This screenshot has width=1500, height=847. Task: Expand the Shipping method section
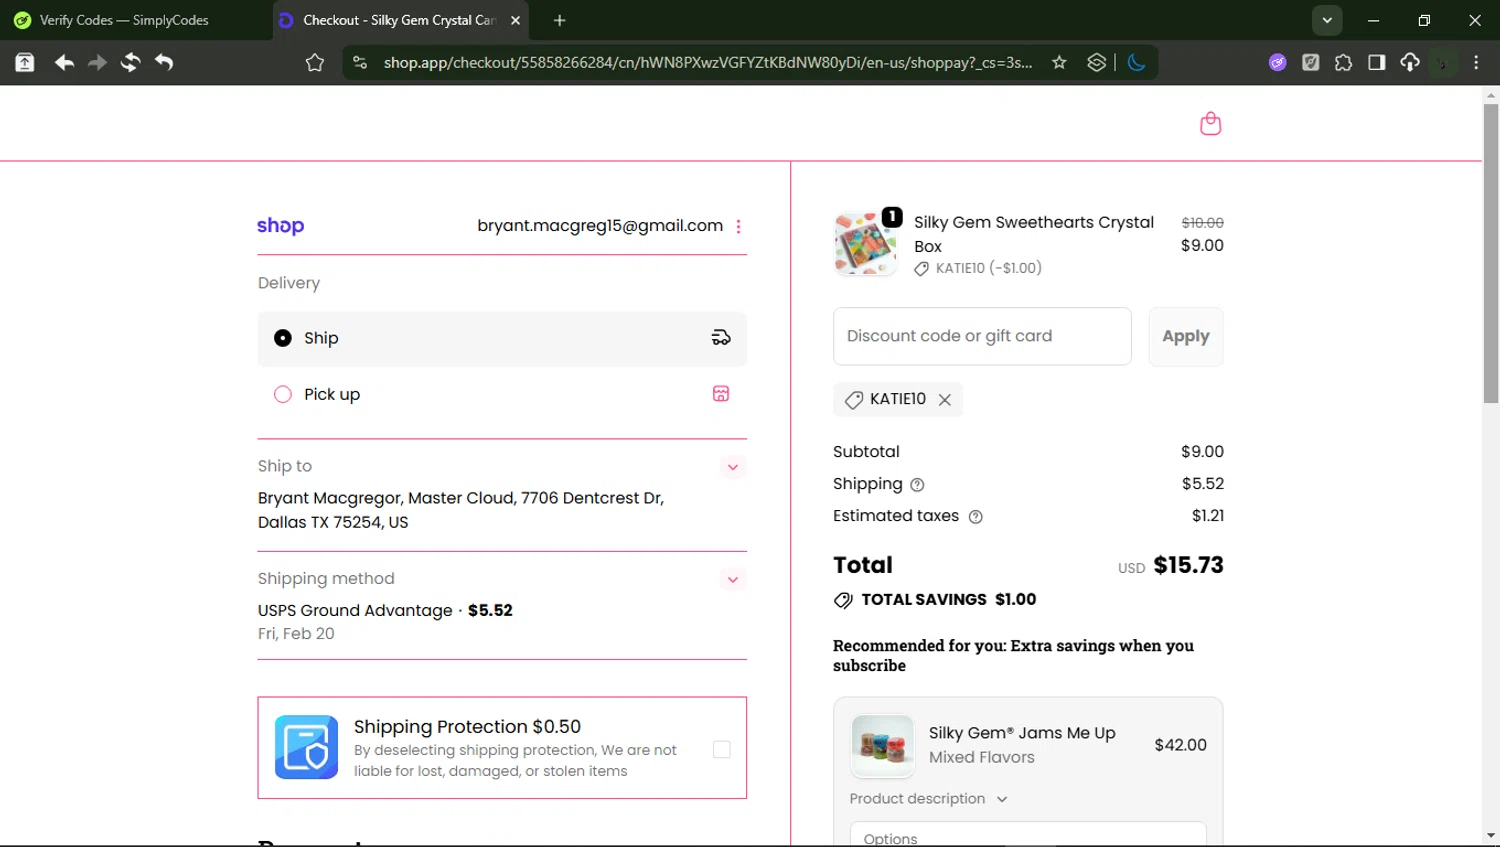(x=732, y=579)
